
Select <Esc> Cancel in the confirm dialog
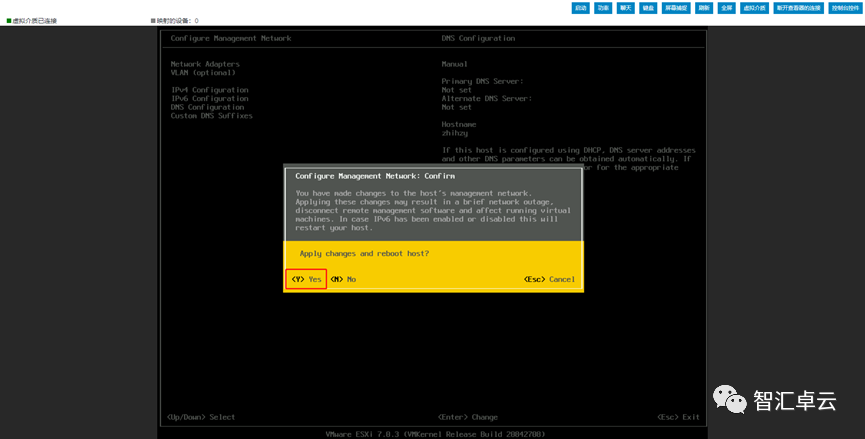click(x=549, y=279)
